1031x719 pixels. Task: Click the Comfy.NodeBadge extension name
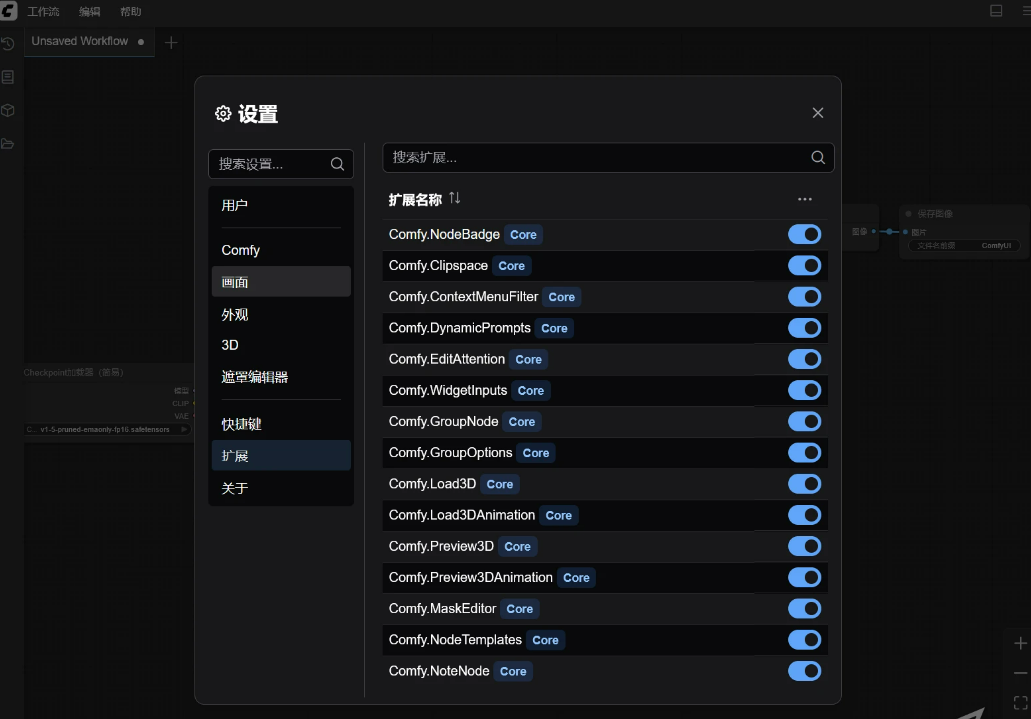click(x=444, y=234)
